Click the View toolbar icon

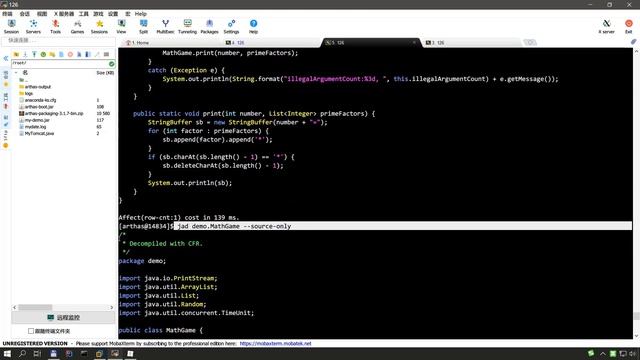tap(121, 26)
